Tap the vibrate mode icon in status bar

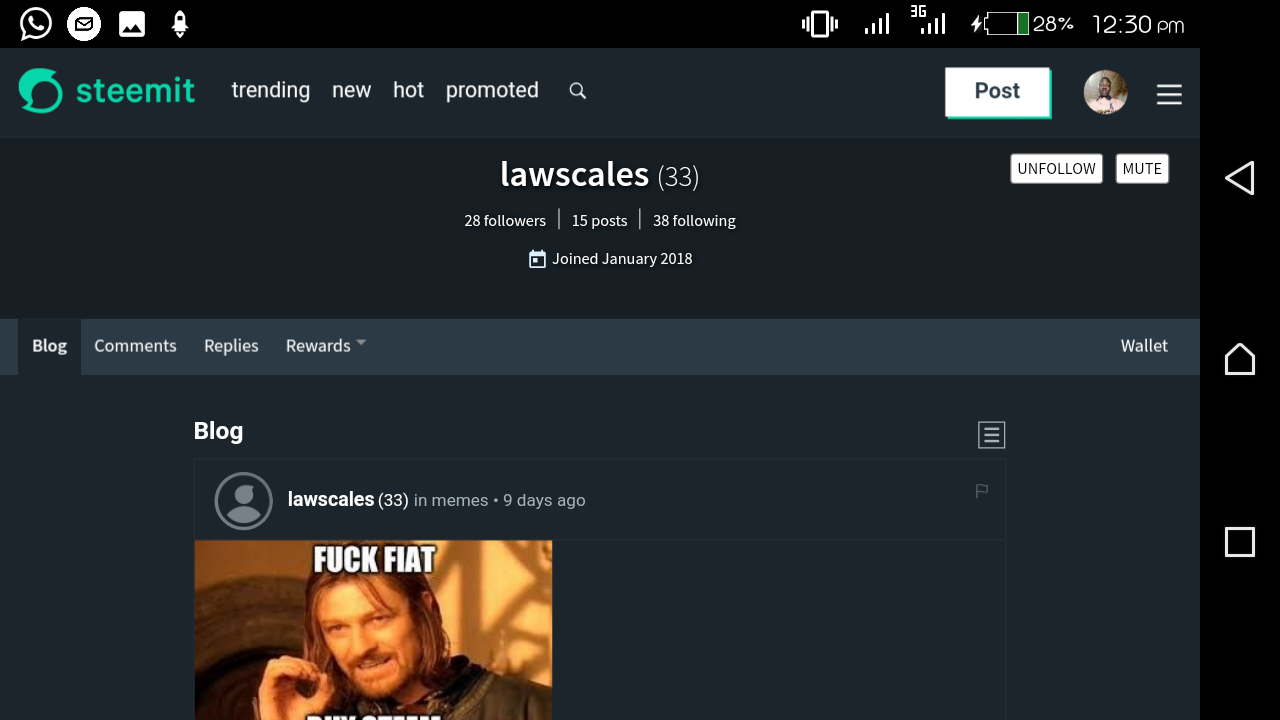tap(820, 24)
